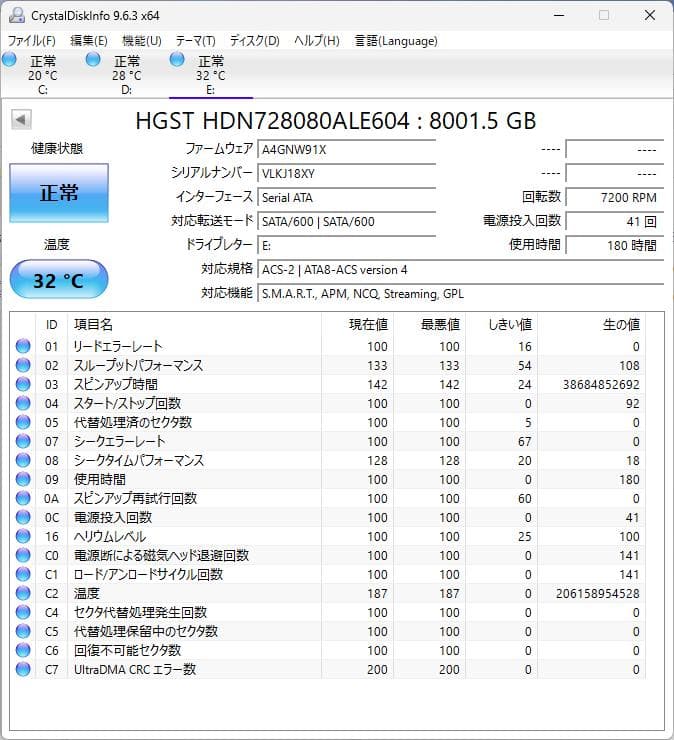Click current value 200 in the C7 row
Screen dimensions: 674x740
coord(377,669)
